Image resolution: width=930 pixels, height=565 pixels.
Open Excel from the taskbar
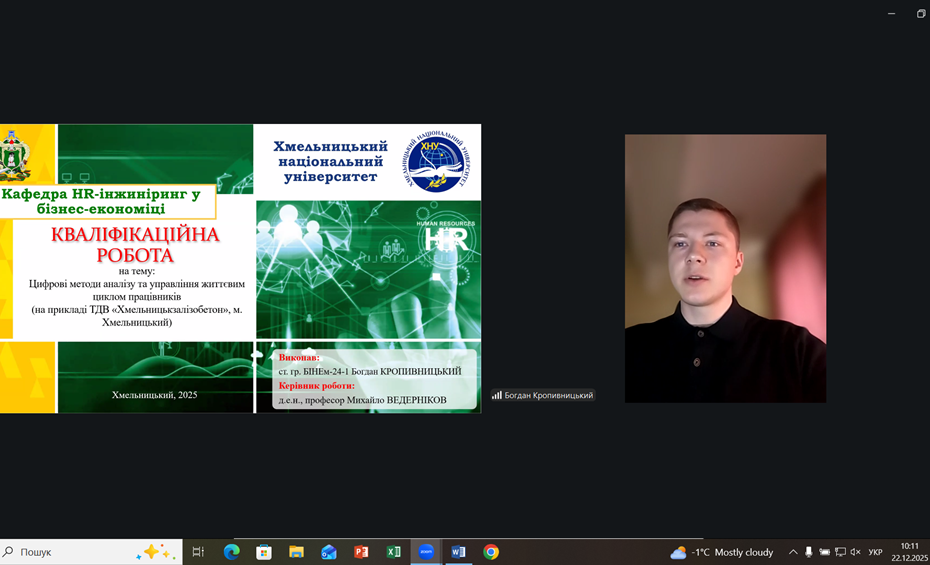pos(393,552)
